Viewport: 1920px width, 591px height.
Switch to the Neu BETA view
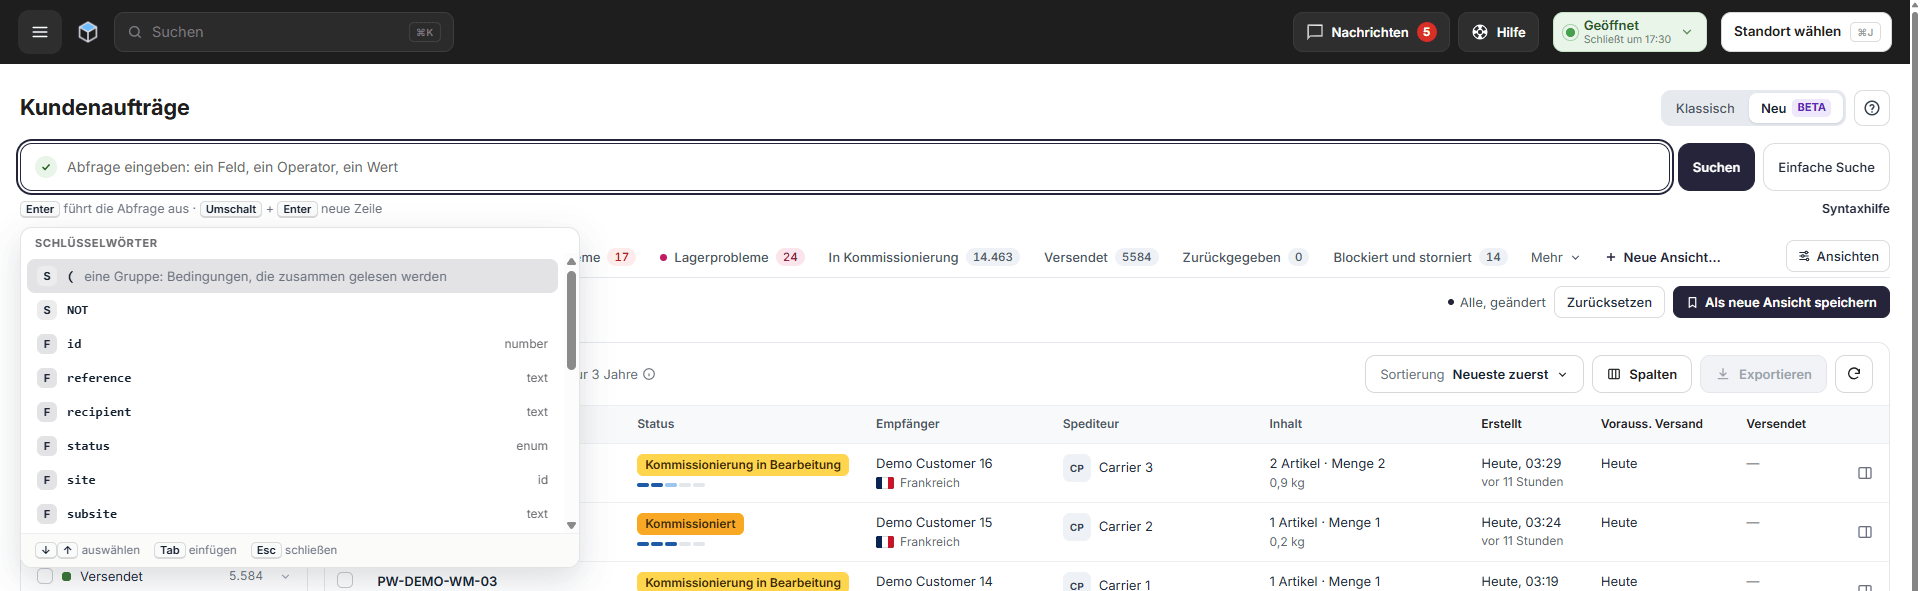1796,108
